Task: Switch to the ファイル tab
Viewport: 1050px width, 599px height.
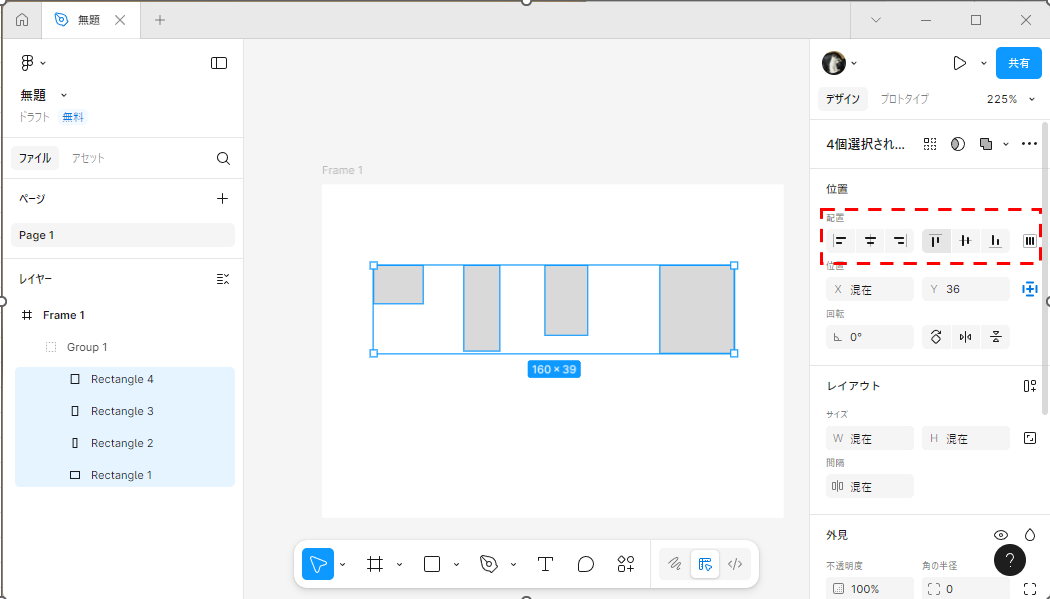Action: (35, 159)
